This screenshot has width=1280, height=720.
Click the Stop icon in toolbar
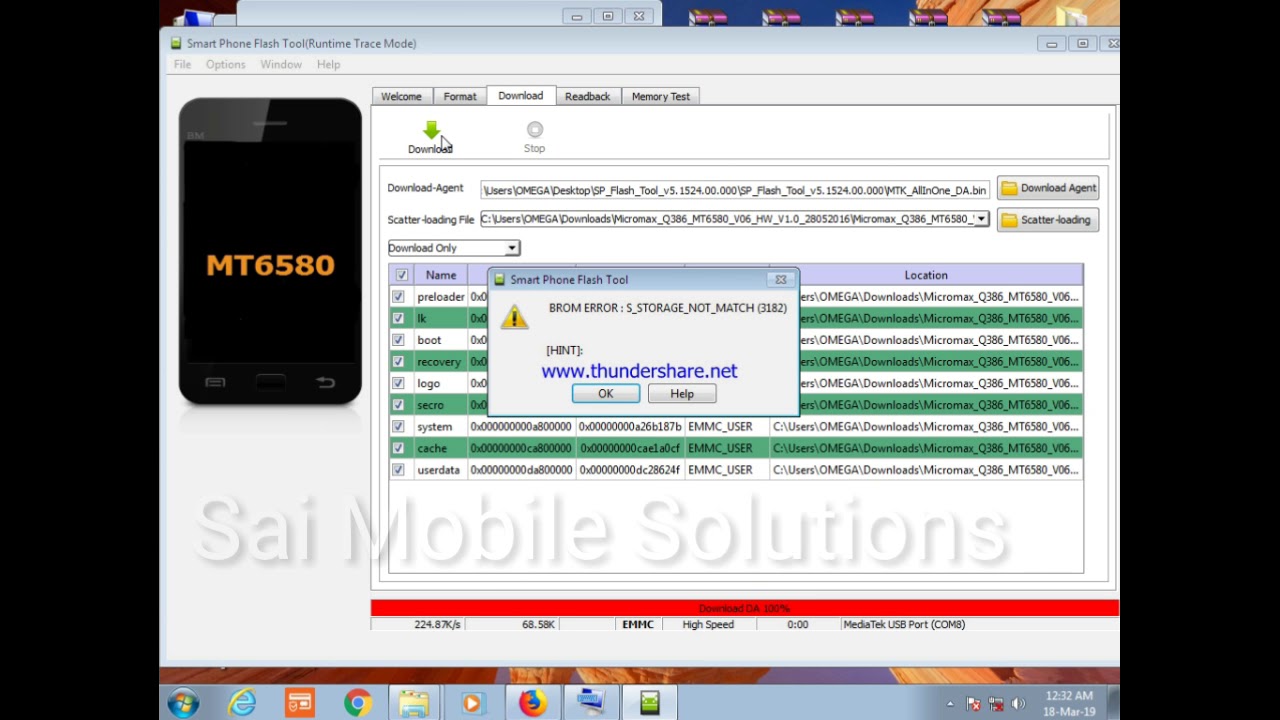535,130
